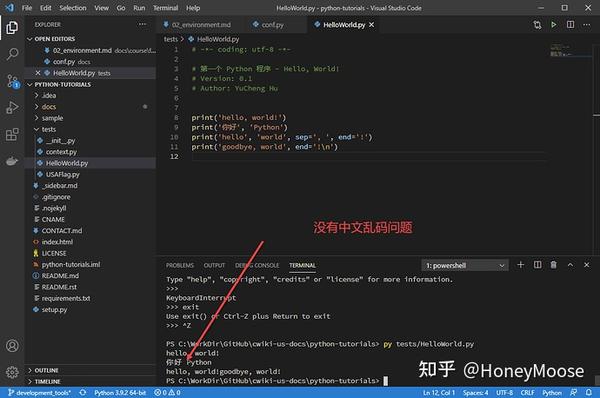Split the editor to the right
This screenshot has height=398, width=600.
pyautogui.click(x=570, y=24)
